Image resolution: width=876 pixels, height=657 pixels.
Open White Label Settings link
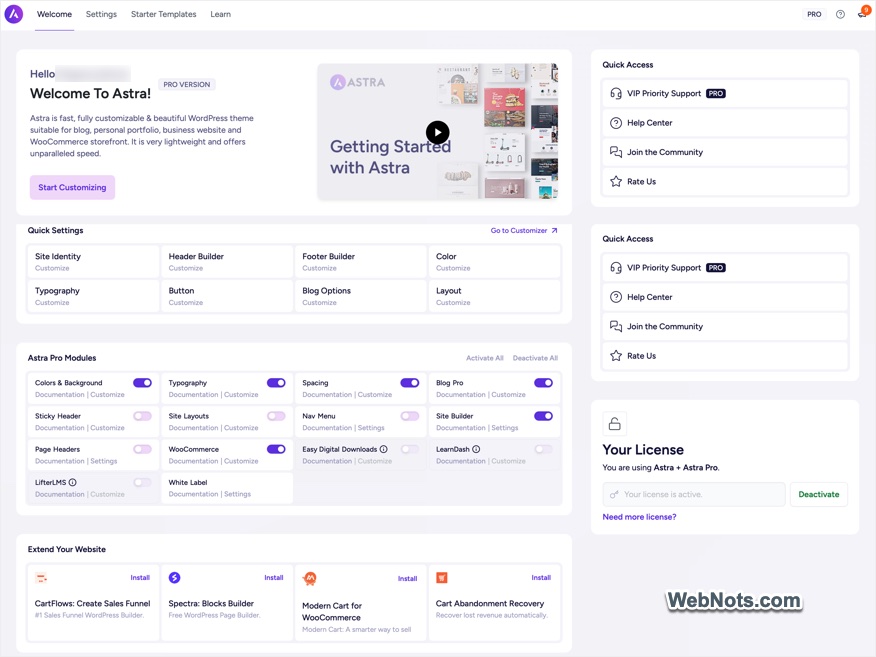237,494
